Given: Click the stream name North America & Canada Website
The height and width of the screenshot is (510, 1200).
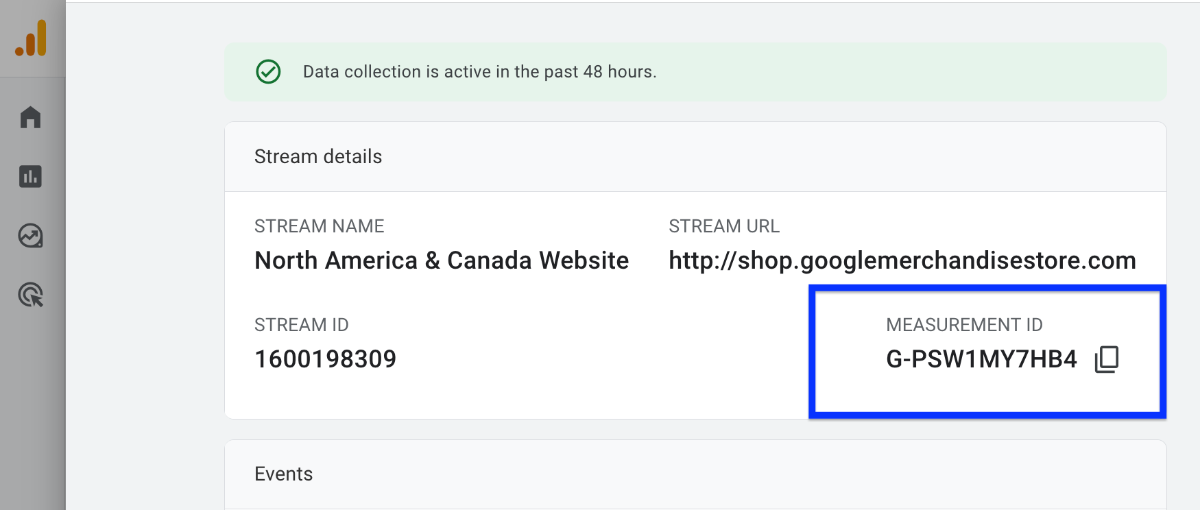Looking at the screenshot, I should 441,261.
